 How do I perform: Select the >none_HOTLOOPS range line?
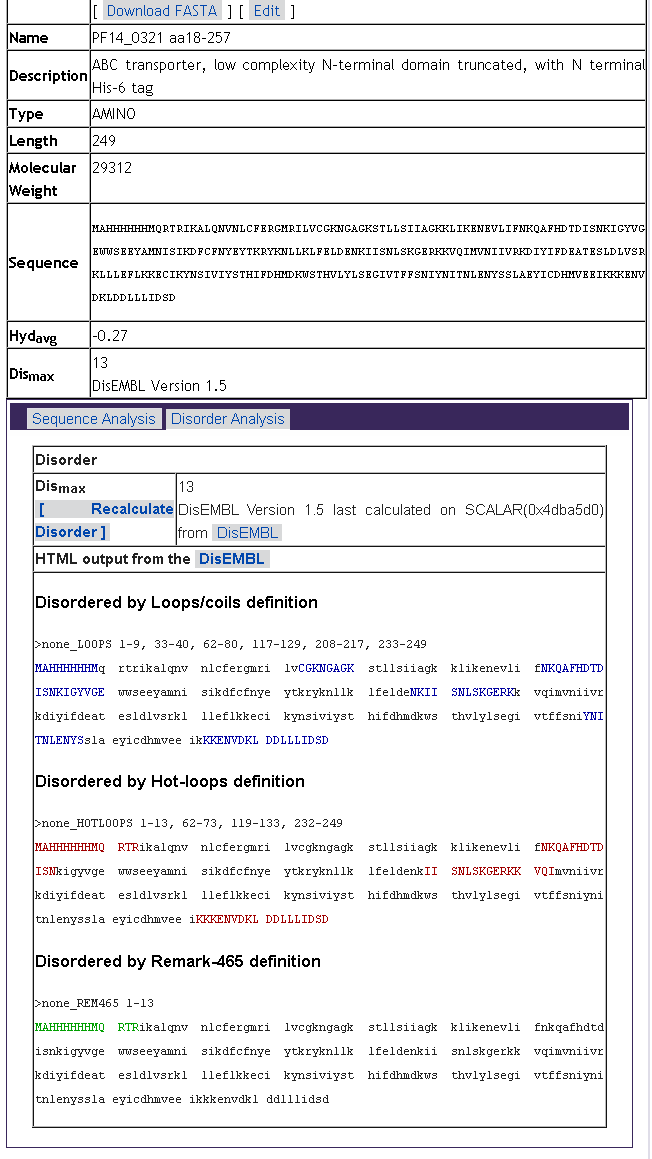tap(189, 823)
